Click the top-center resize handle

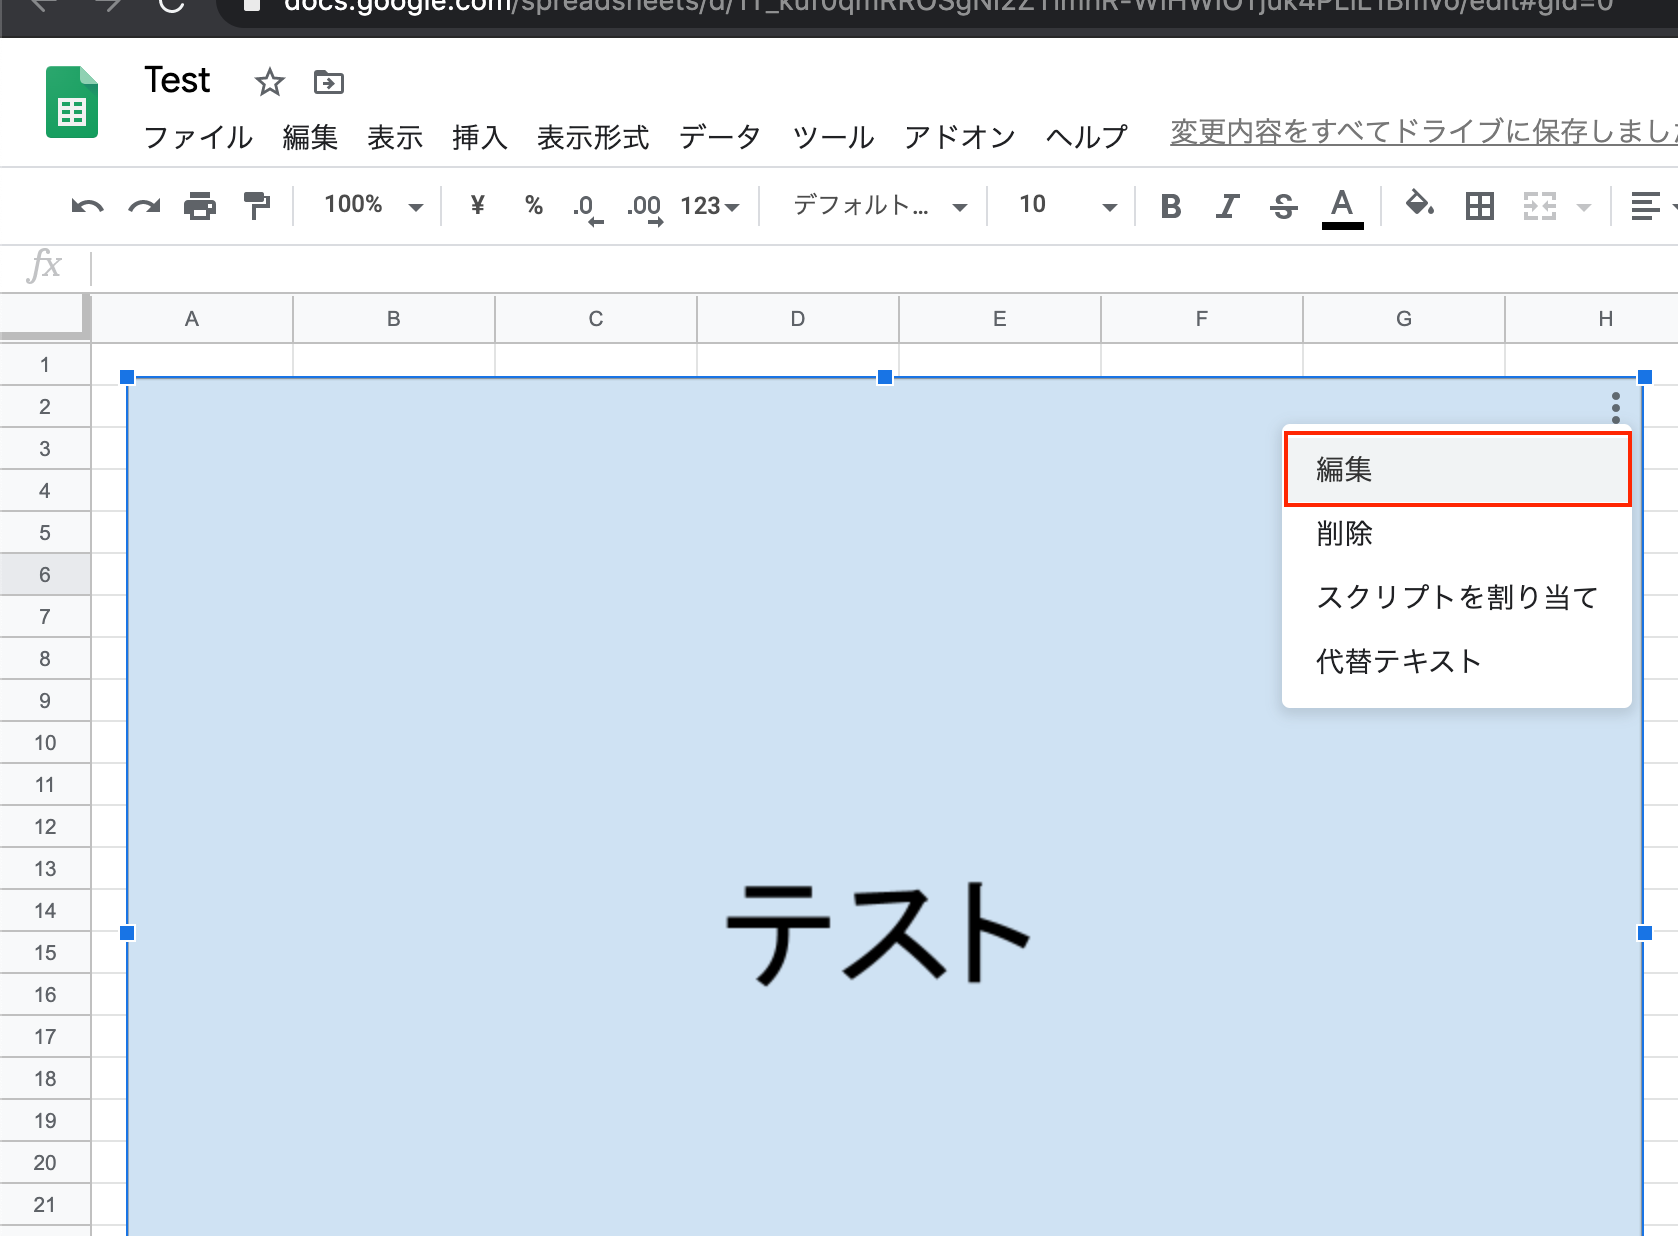(x=885, y=377)
